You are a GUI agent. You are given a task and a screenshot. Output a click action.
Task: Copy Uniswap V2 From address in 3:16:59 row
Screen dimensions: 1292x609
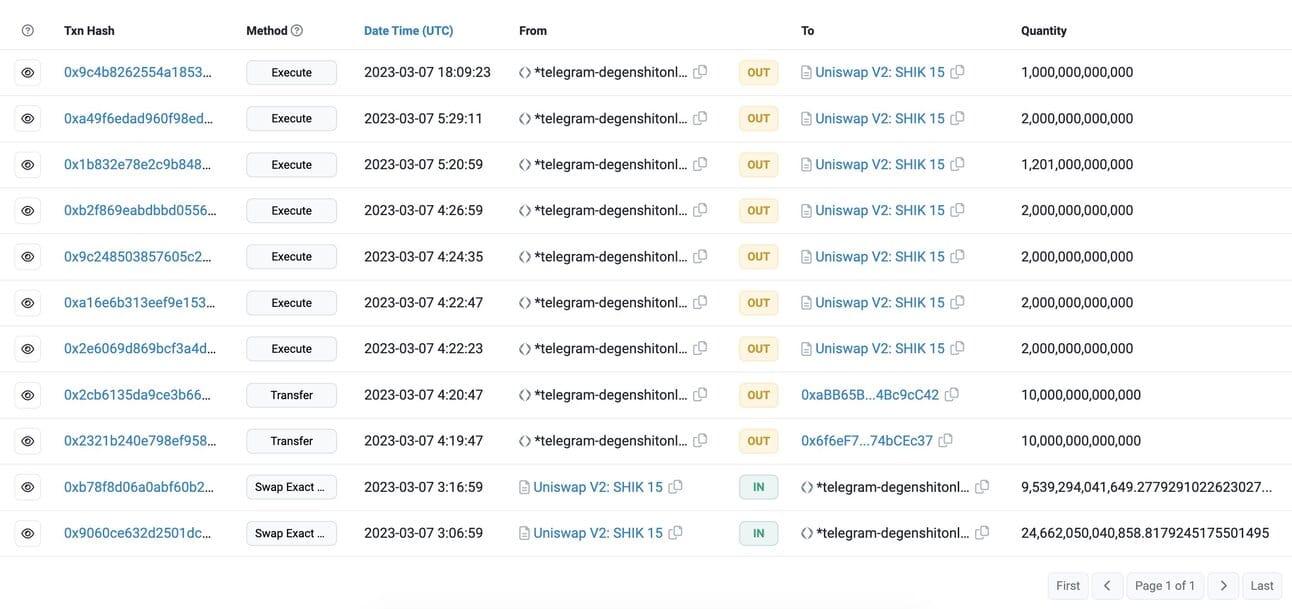(676, 487)
